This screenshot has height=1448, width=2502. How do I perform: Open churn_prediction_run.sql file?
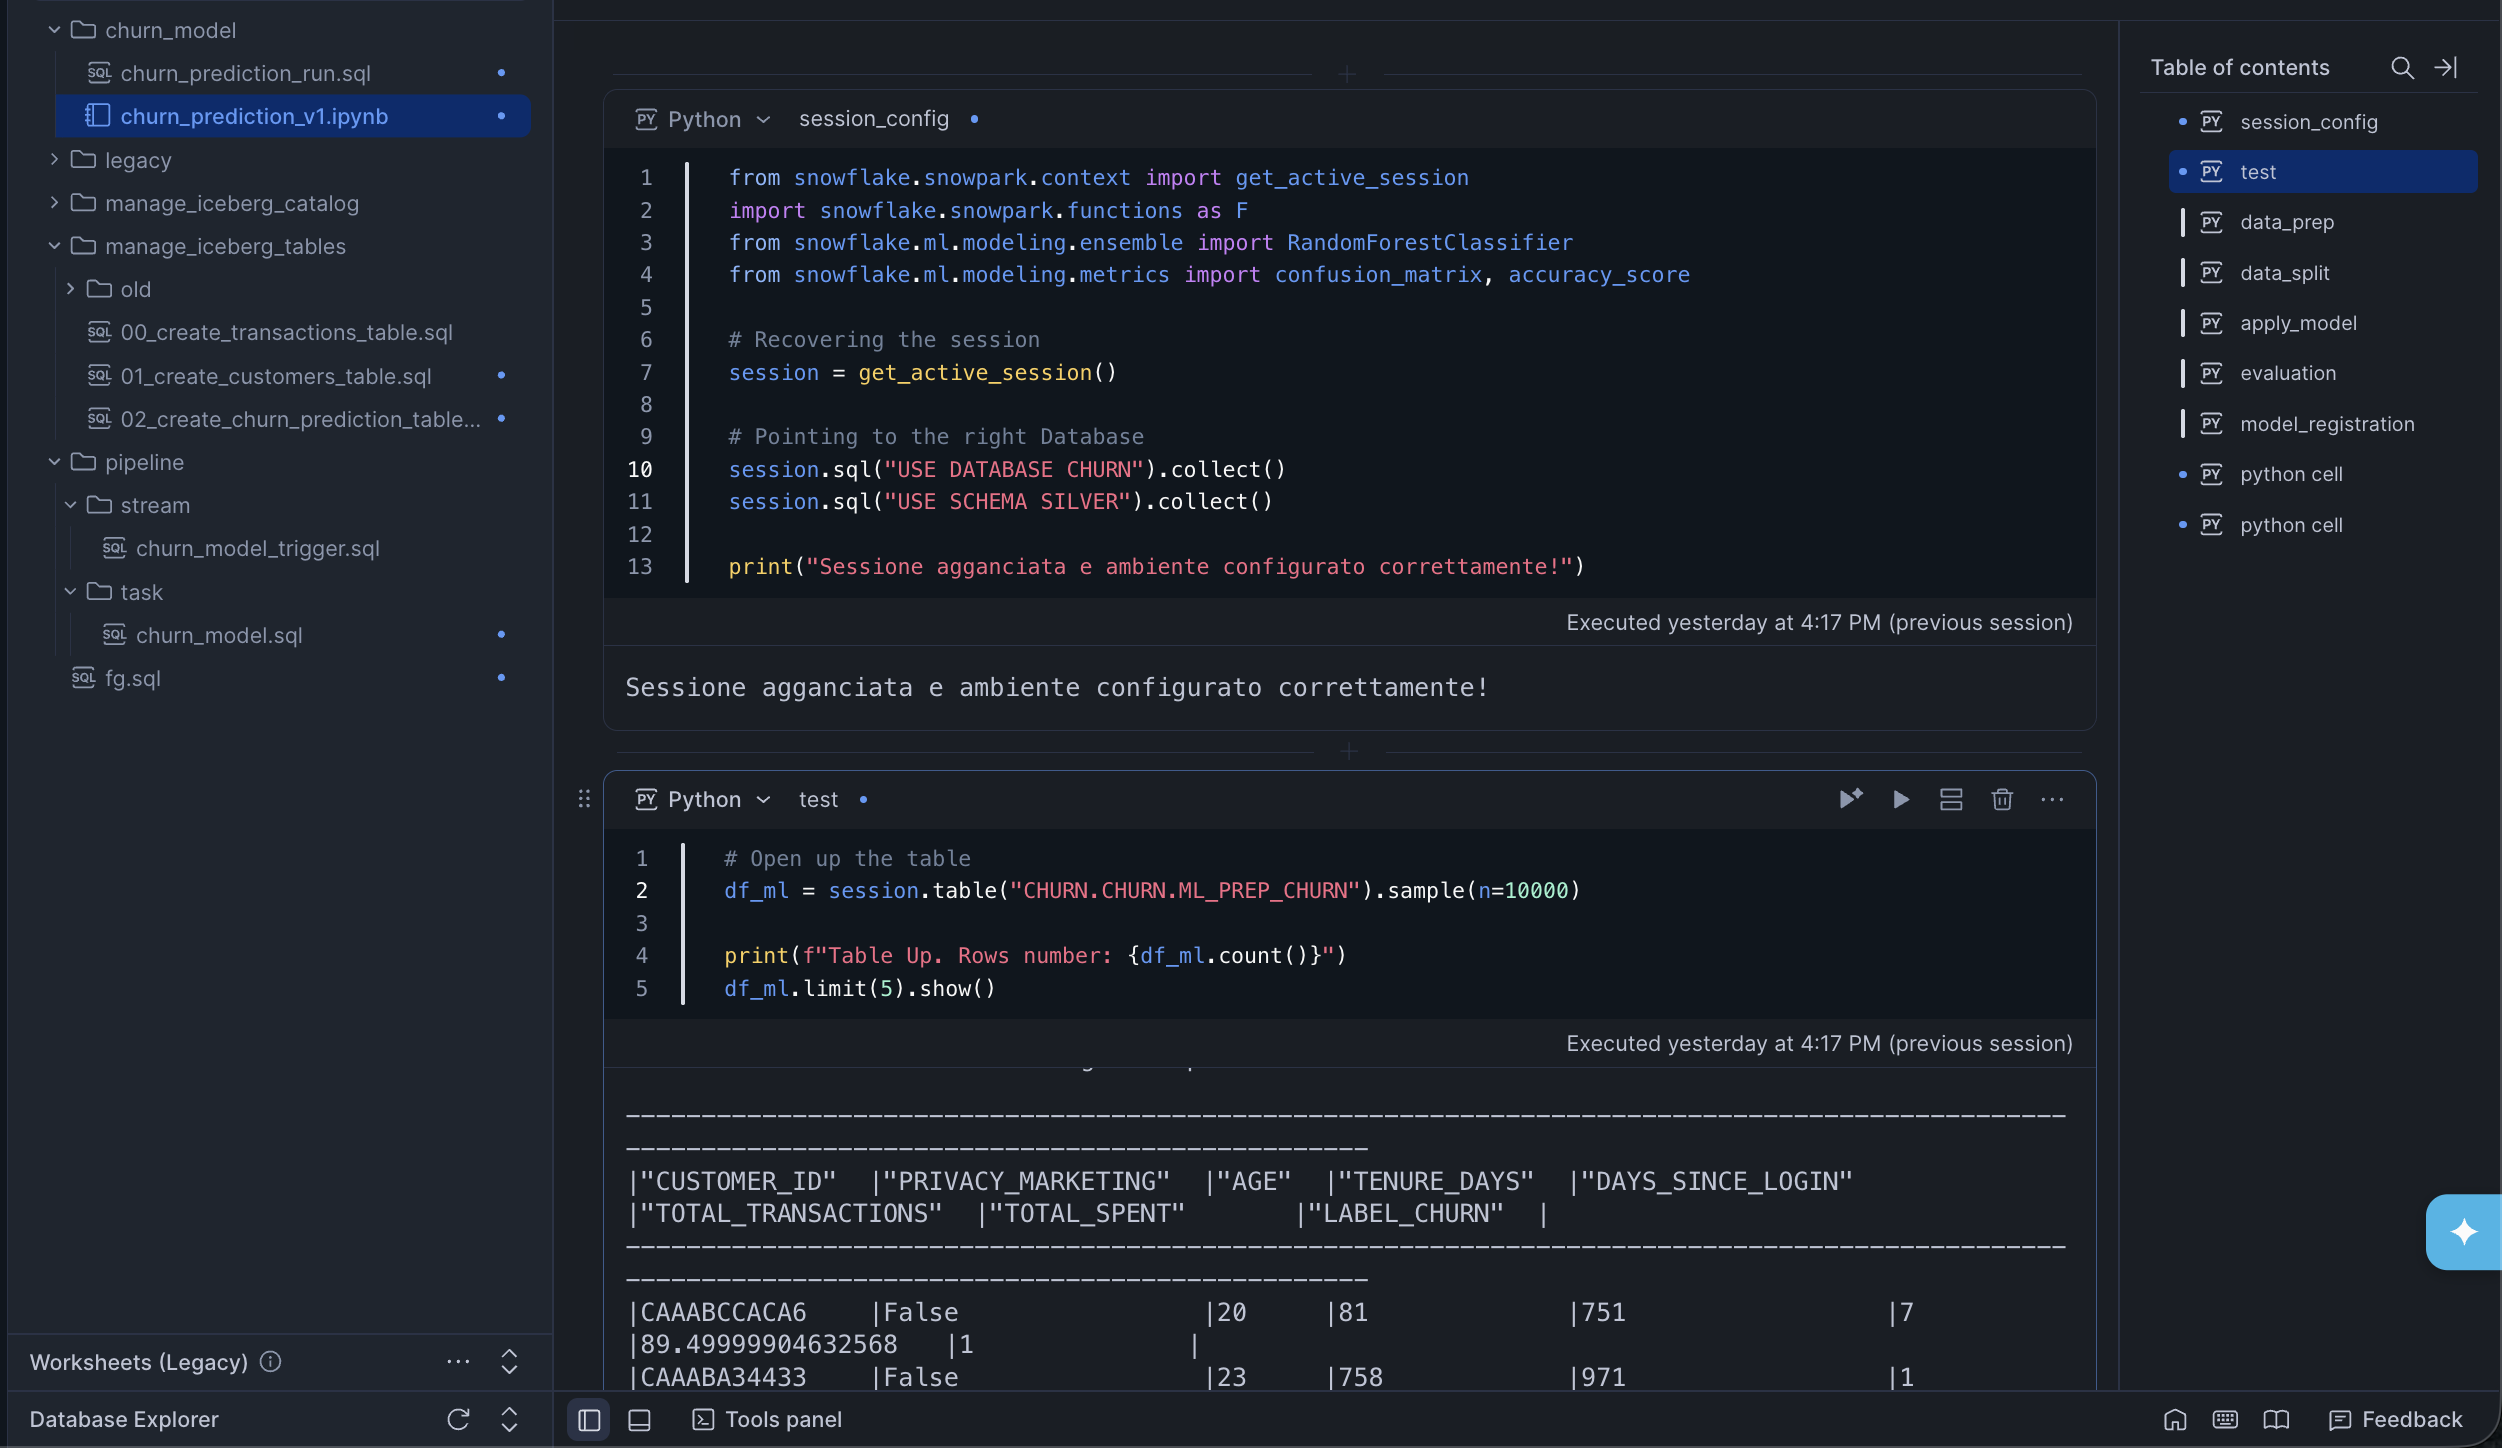coord(245,73)
